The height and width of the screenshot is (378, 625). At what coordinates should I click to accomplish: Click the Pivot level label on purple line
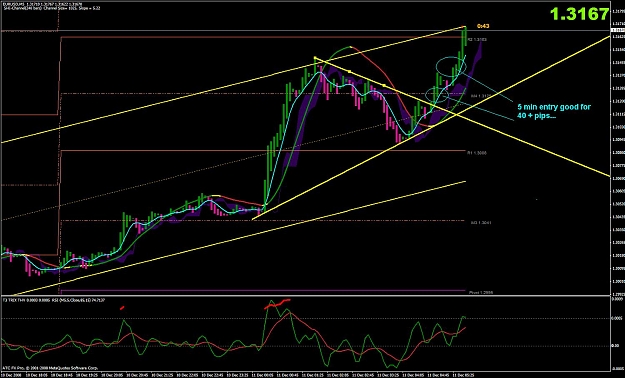(x=481, y=292)
